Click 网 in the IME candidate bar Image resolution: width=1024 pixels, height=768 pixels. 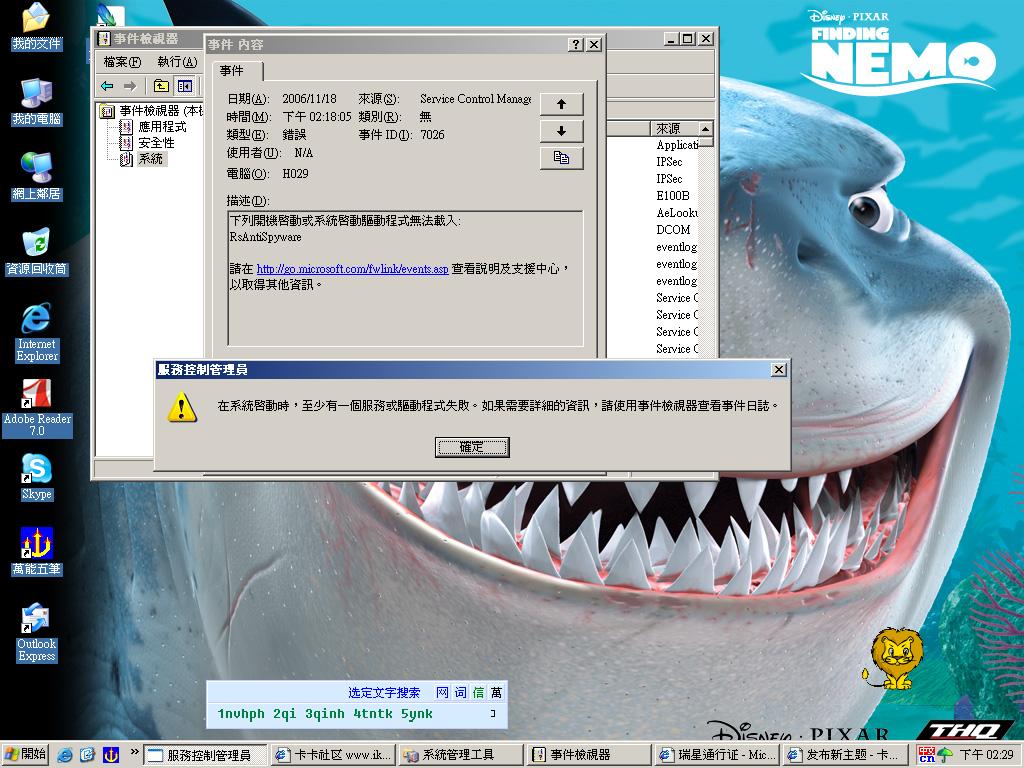pos(442,692)
